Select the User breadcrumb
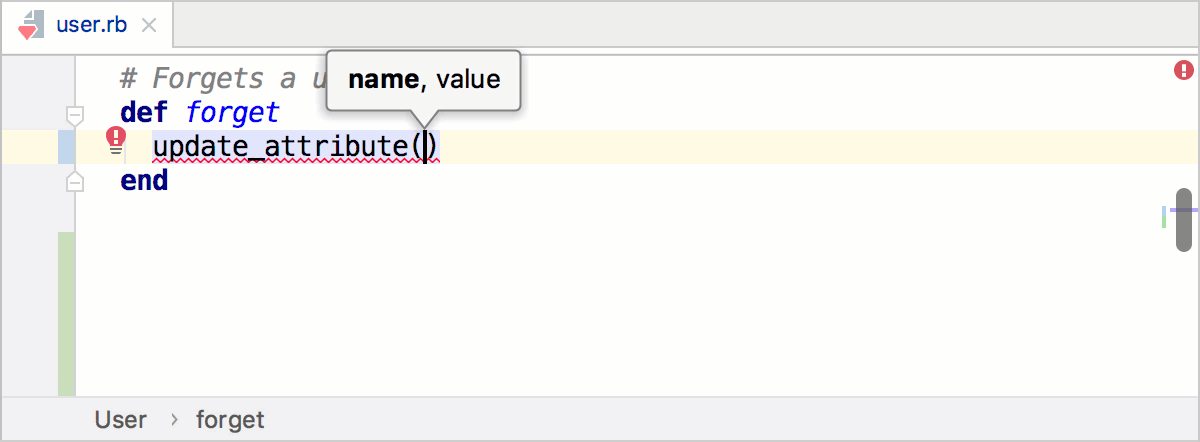This screenshot has width=1200, height=442. tap(121, 420)
